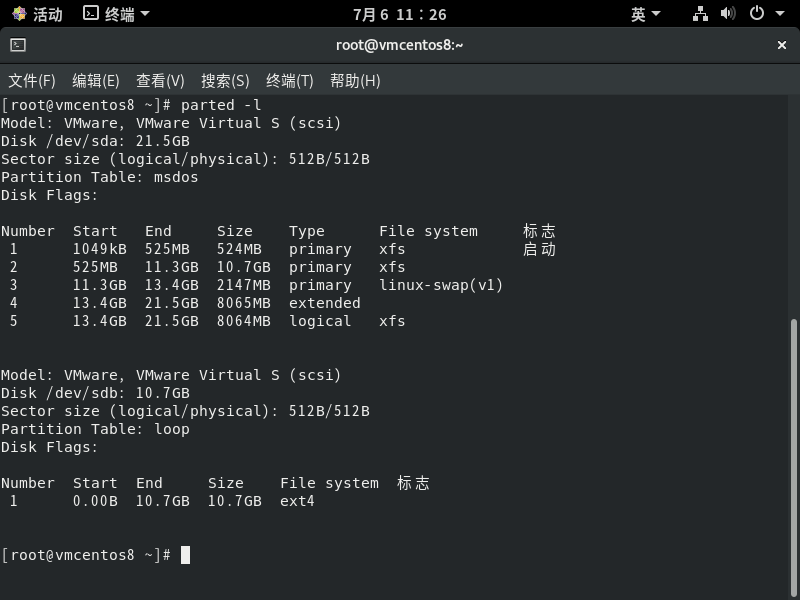The height and width of the screenshot is (600, 800).
Task: Close the root@vmcentos8 terminal window
Action: 782,45
